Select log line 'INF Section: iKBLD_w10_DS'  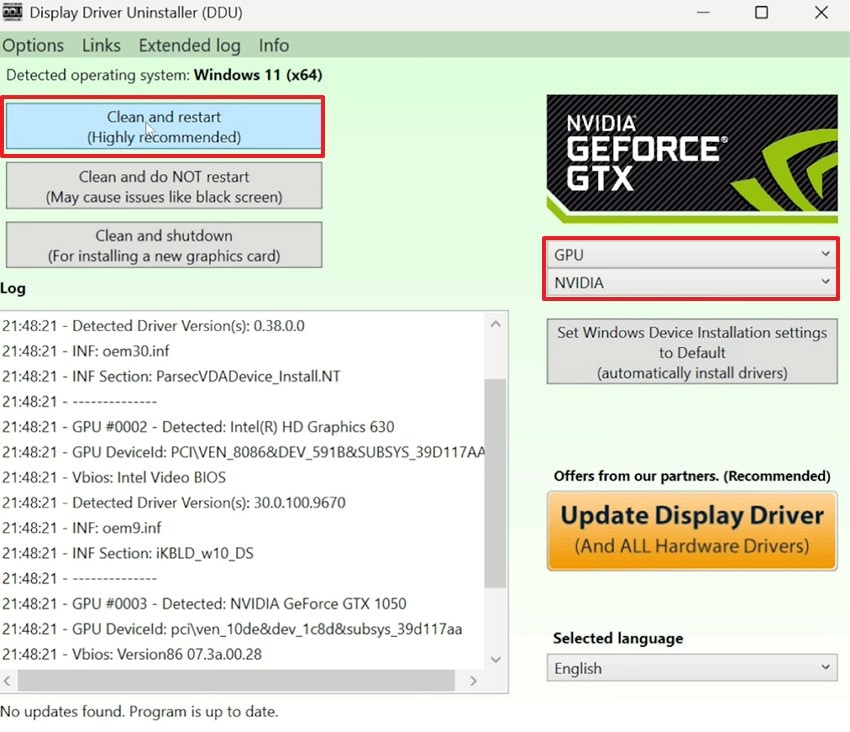pos(128,553)
